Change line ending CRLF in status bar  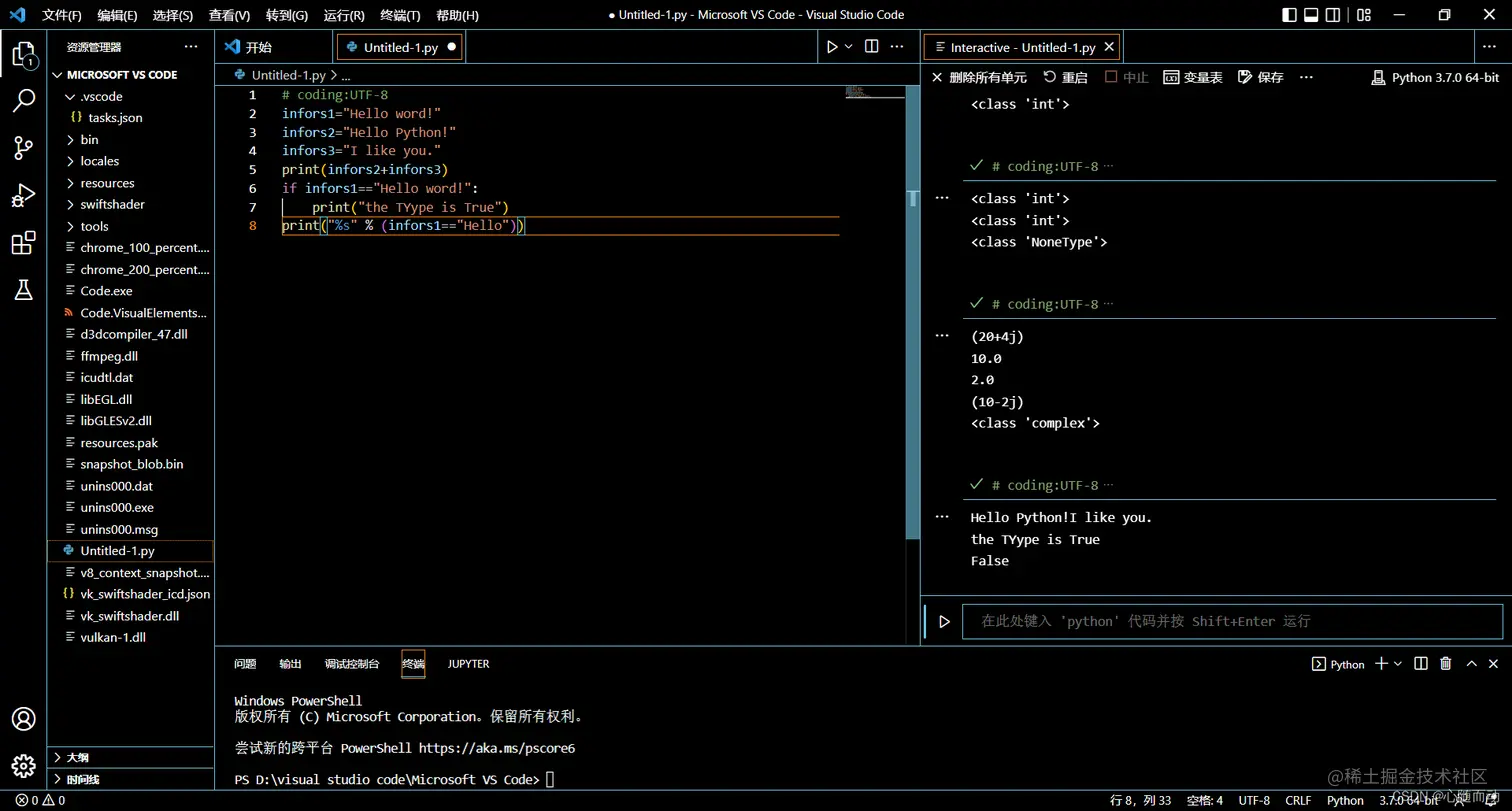tap(1298, 800)
